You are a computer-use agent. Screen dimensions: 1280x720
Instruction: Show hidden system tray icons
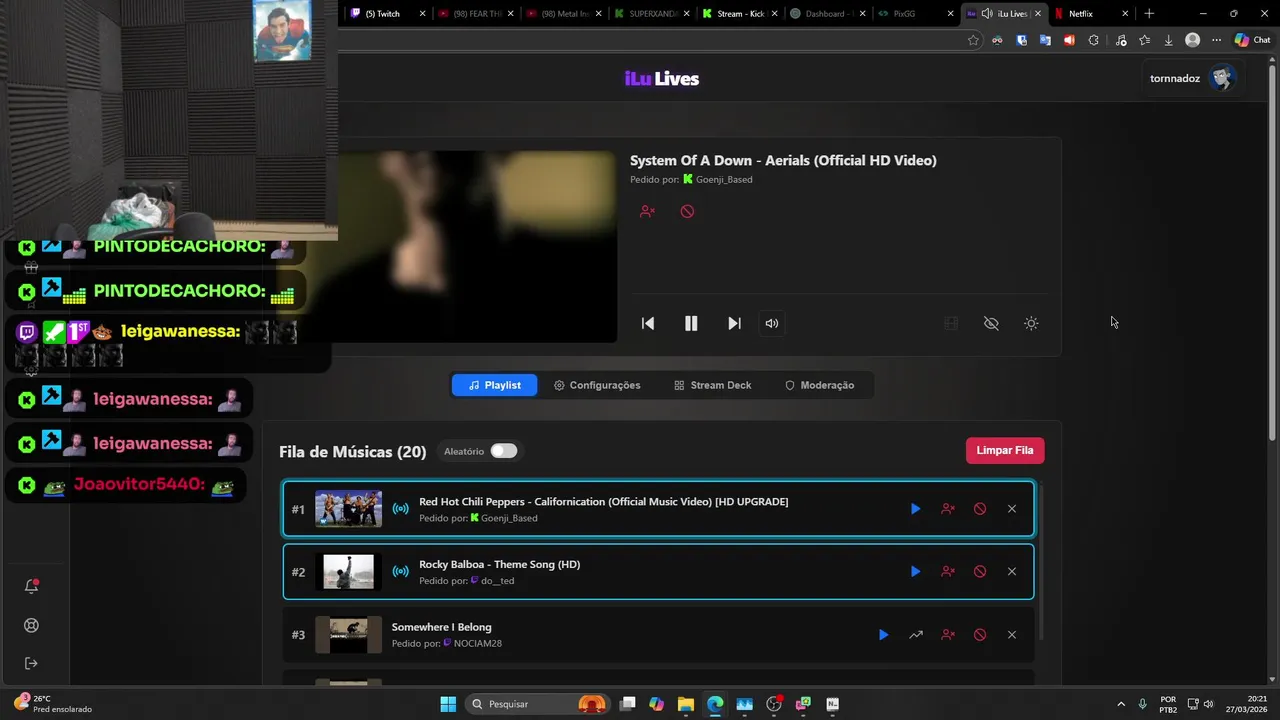point(1120,704)
